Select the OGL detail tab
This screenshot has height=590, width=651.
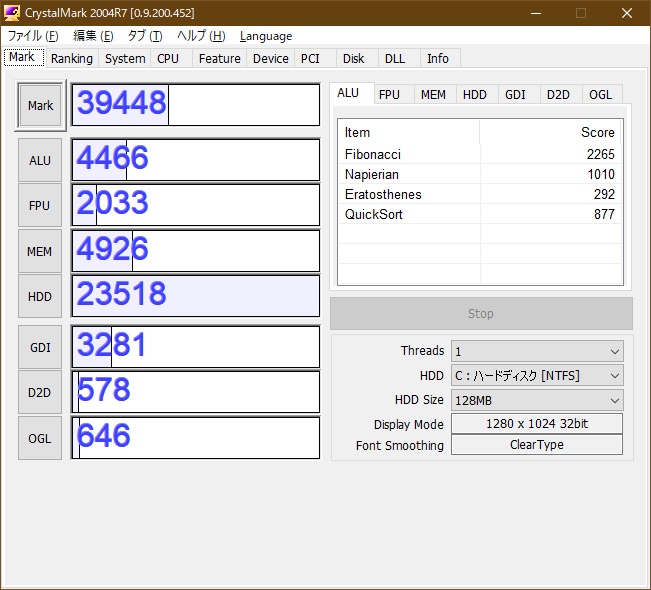pyautogui.click(x=601, y=95)
